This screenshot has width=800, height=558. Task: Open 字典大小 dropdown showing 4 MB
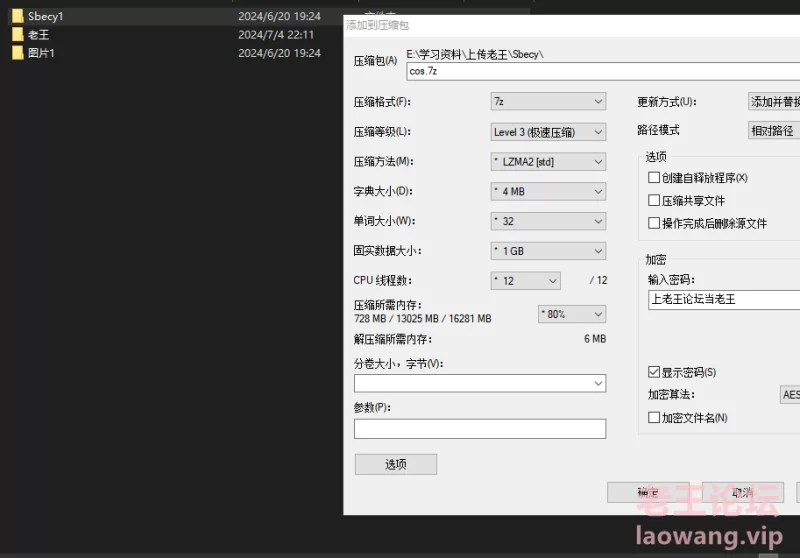(x=548, y=191)
